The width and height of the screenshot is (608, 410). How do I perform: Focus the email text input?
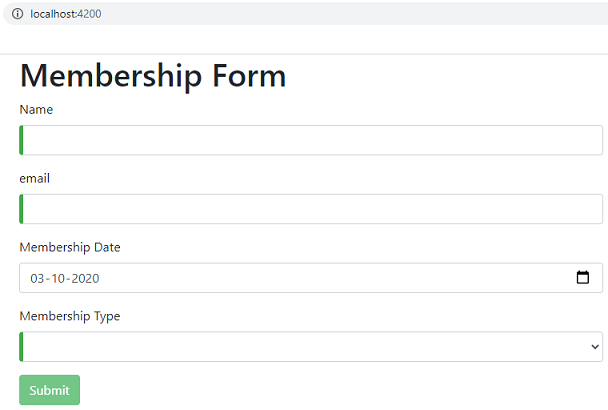click(310, 209)
